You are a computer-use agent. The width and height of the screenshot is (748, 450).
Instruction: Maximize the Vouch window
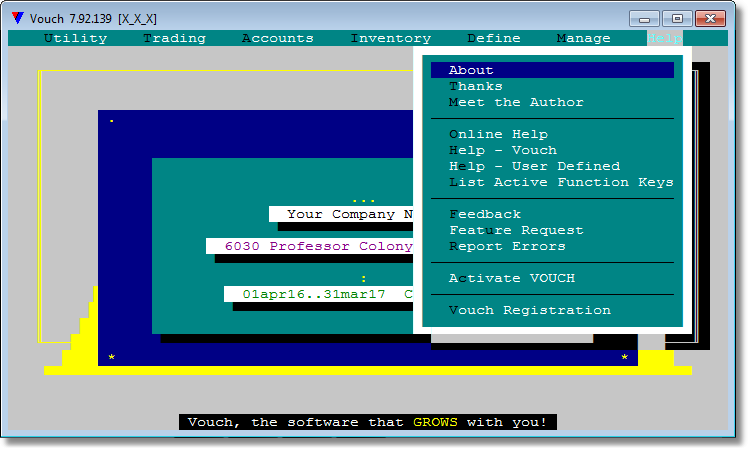point(677,19)
